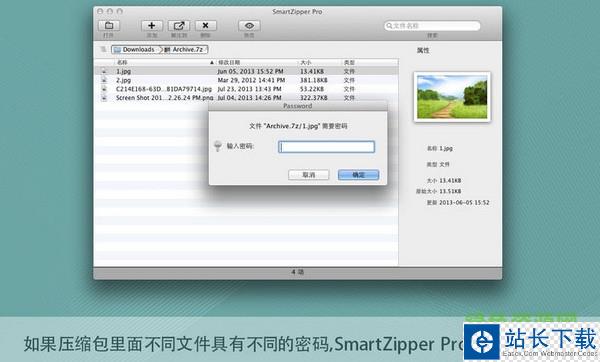Click the file icon beside 2.jpg
Viewport: 600px width, 362px height.
click(104, 80)
